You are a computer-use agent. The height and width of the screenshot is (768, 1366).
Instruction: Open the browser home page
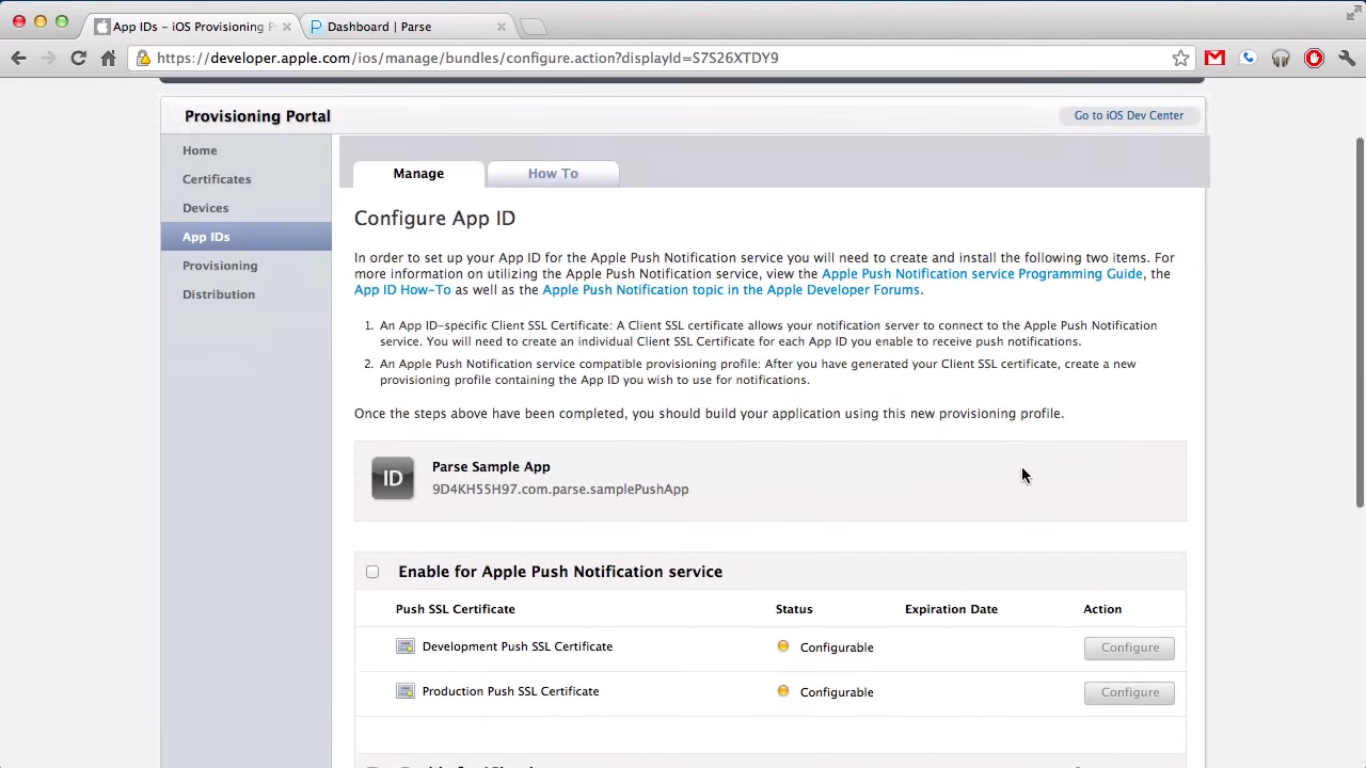pyautogui.click(x=108, y=58)
